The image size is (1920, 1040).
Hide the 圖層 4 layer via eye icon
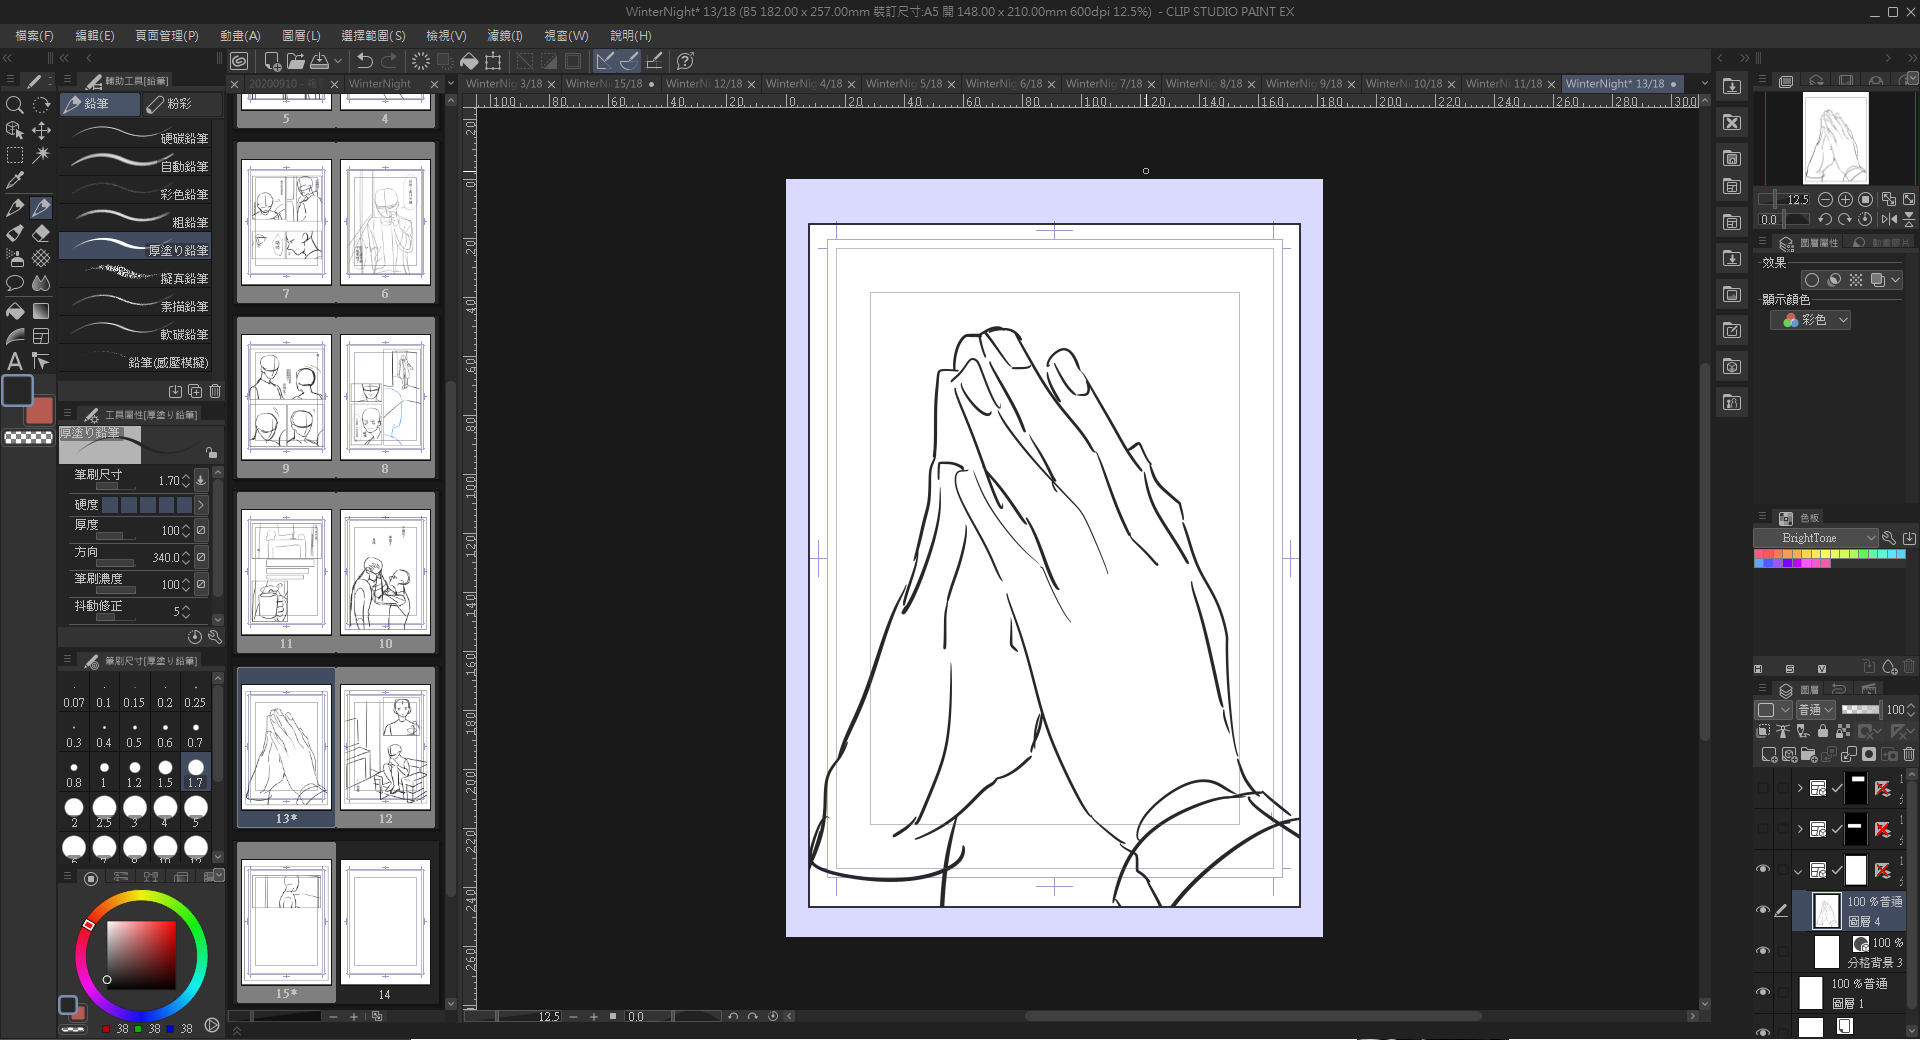1763,910
